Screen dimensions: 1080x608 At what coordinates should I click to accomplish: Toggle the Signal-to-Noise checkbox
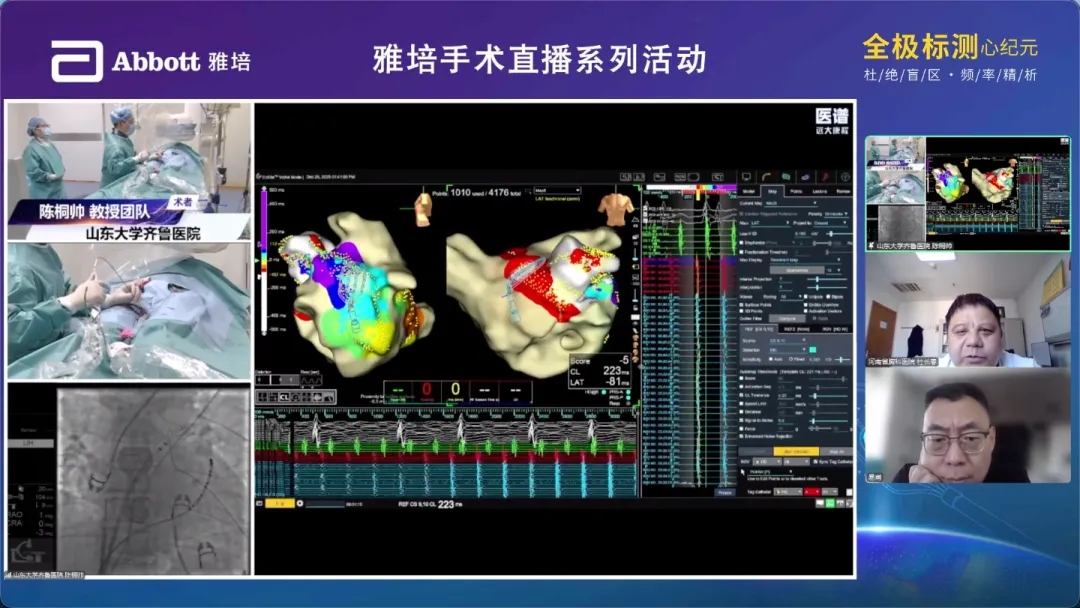point(742,421)
